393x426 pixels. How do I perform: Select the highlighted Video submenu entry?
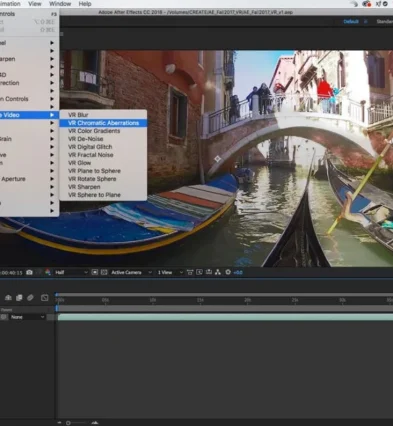[x=29, y=115]
